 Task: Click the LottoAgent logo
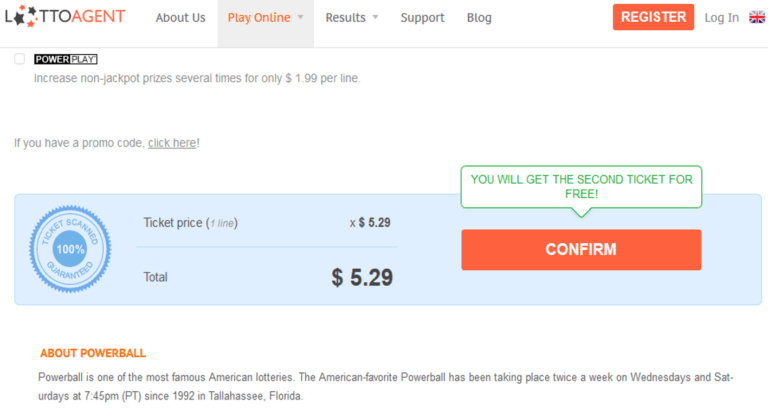(65, 17)
